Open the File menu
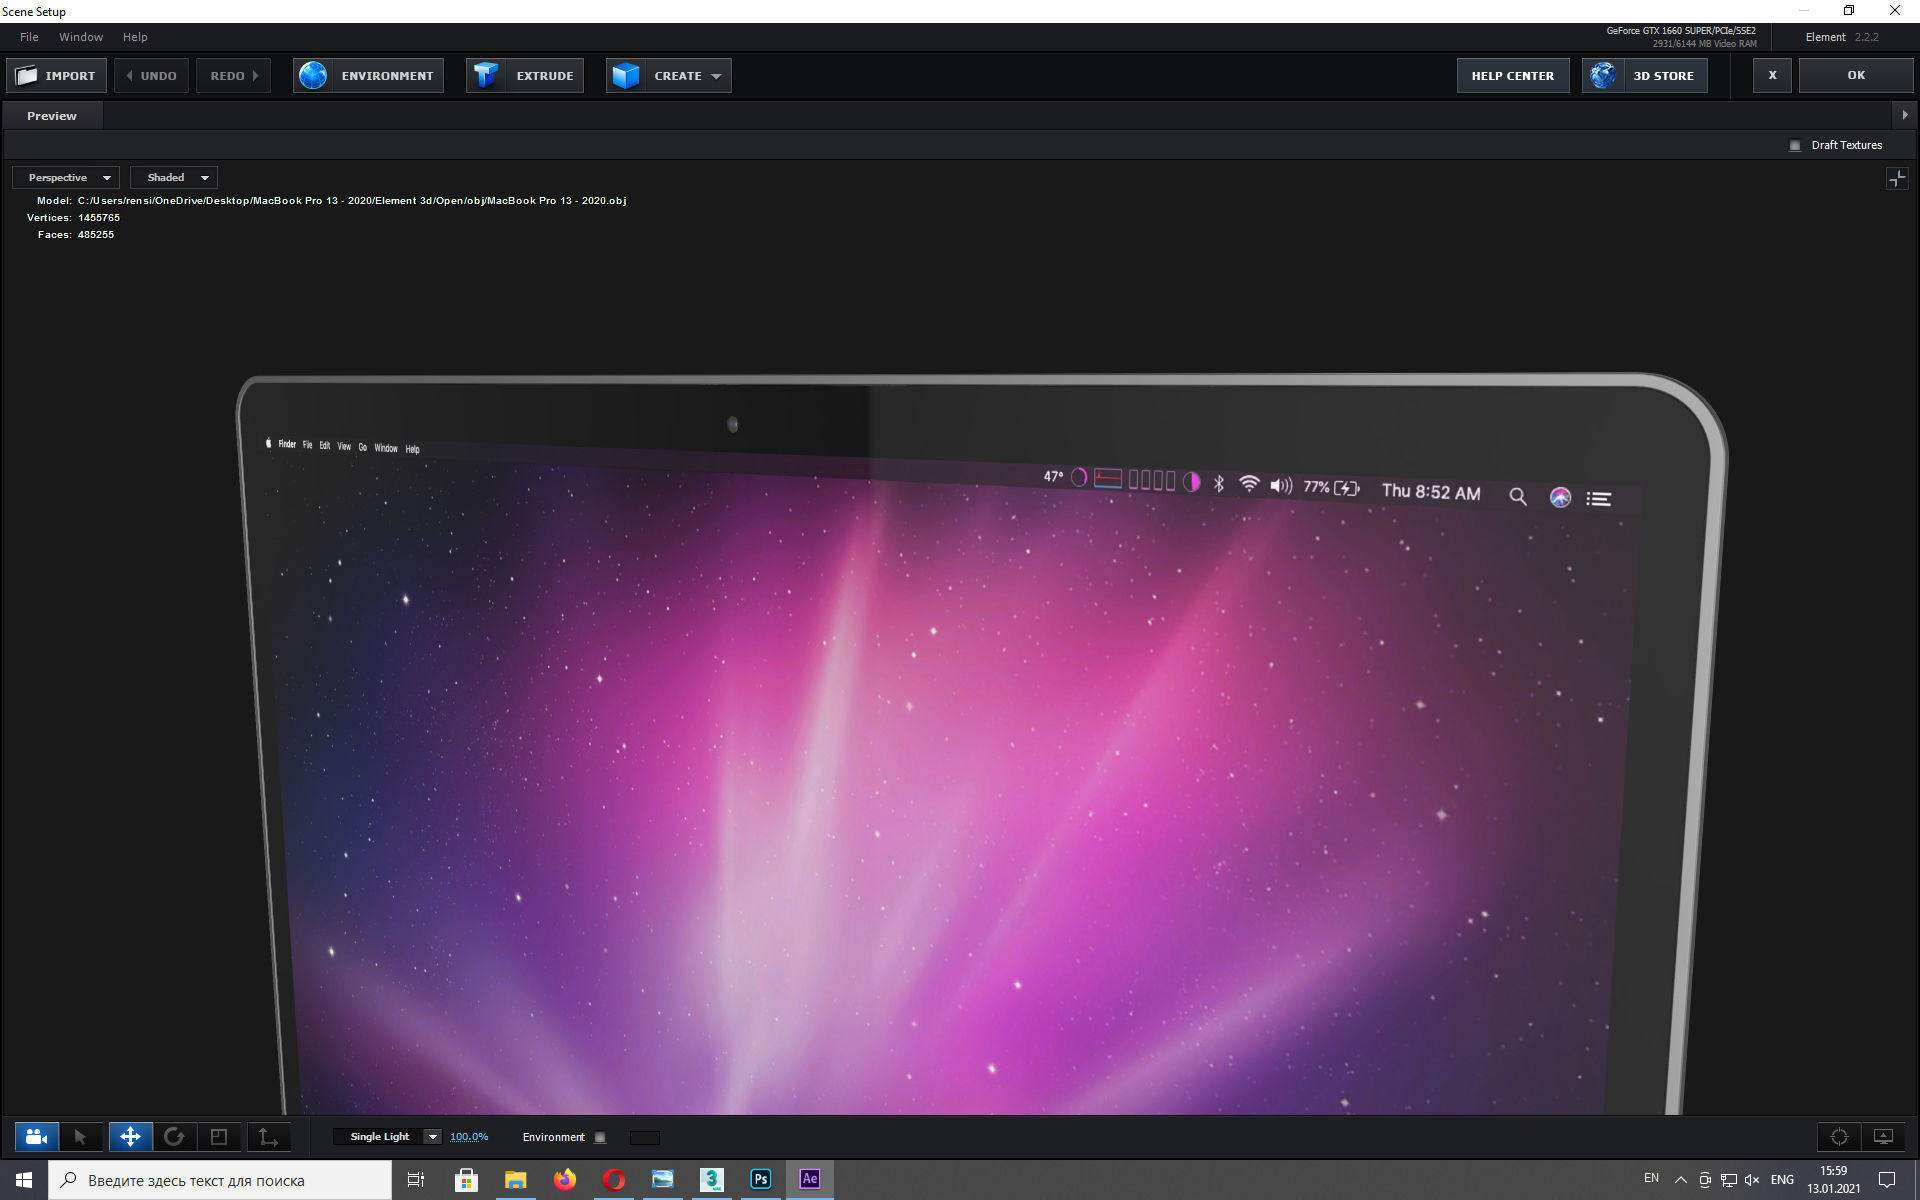1920x1200 pixels. point(29,37)
